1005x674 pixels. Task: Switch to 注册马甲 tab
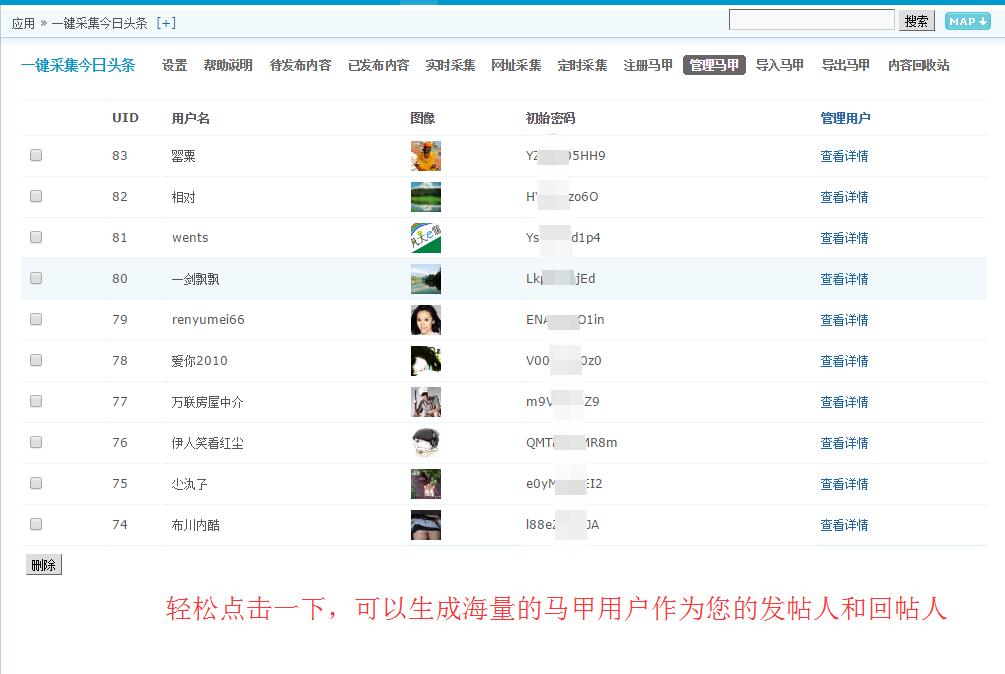click(648, 65)
